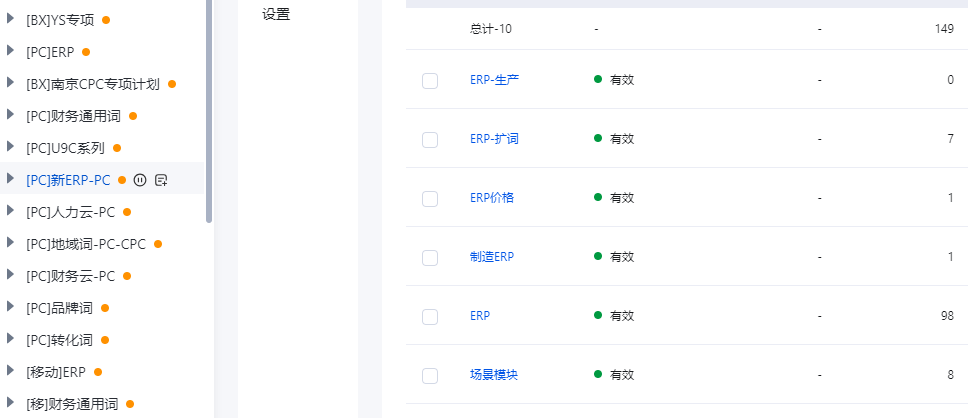Click orange status dot next to [PC]ERP
This screenshot has height=418, width=968.
pos(86,52)
